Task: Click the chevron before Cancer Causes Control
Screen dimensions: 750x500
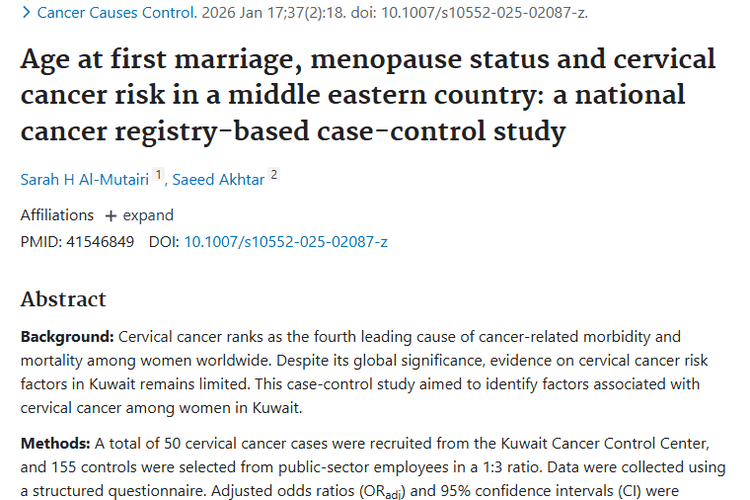Action: click(26, 14)
